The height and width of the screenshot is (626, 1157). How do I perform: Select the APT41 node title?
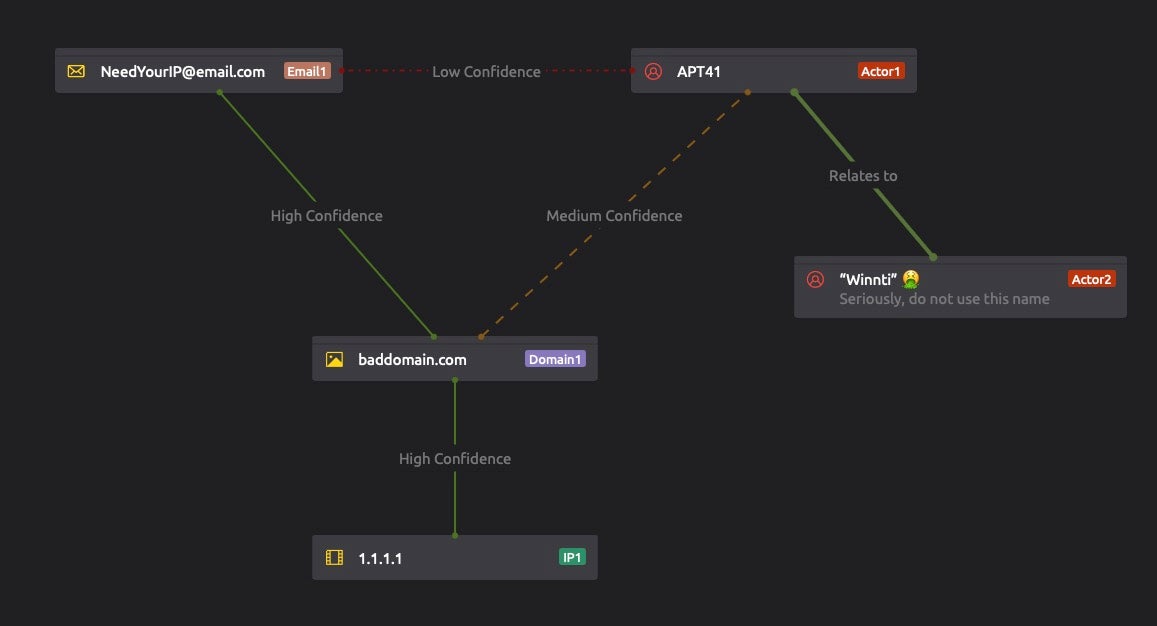pyautogui.click(x=699, y=72)
